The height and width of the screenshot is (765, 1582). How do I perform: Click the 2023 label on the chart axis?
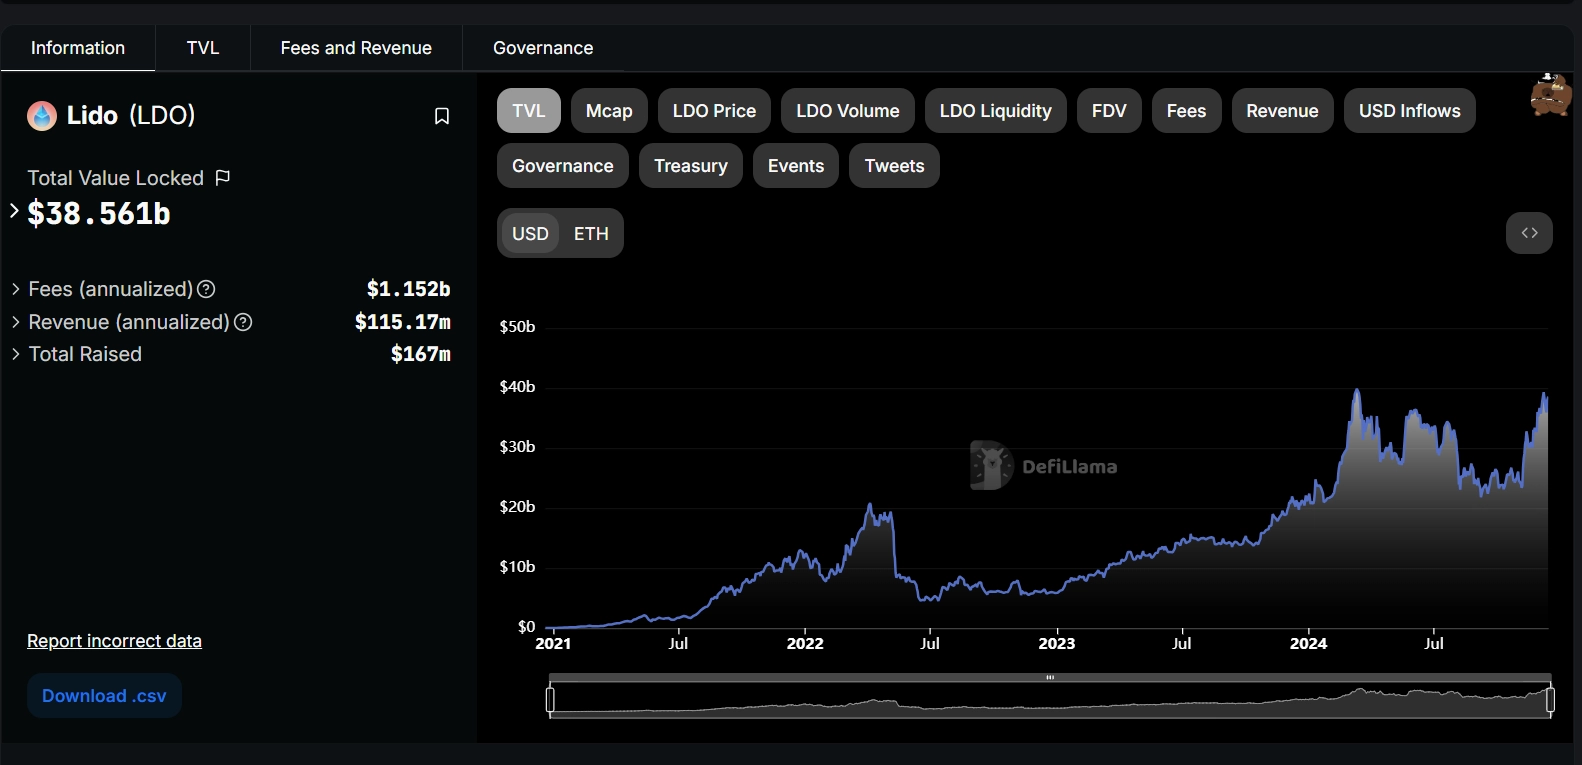1057,643
